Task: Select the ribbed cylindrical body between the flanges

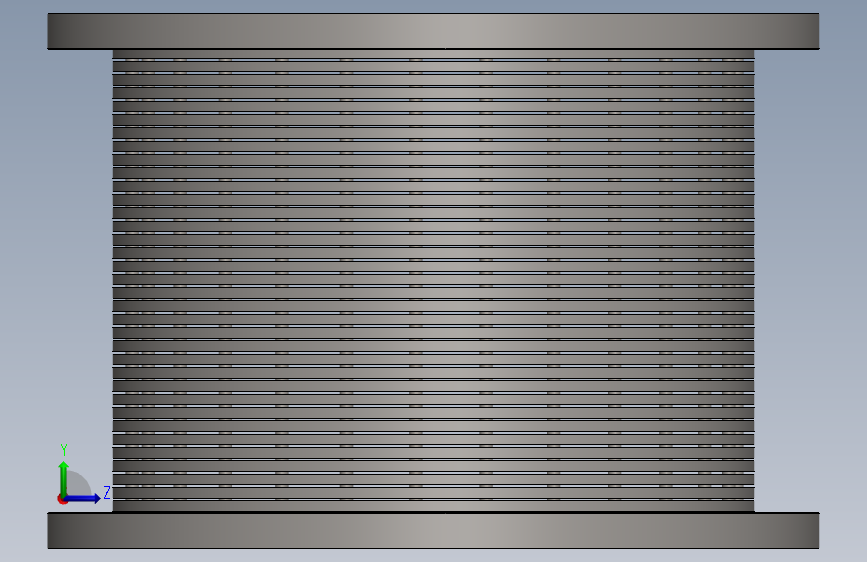Action: pyautogui.click(x=433, y=281)
